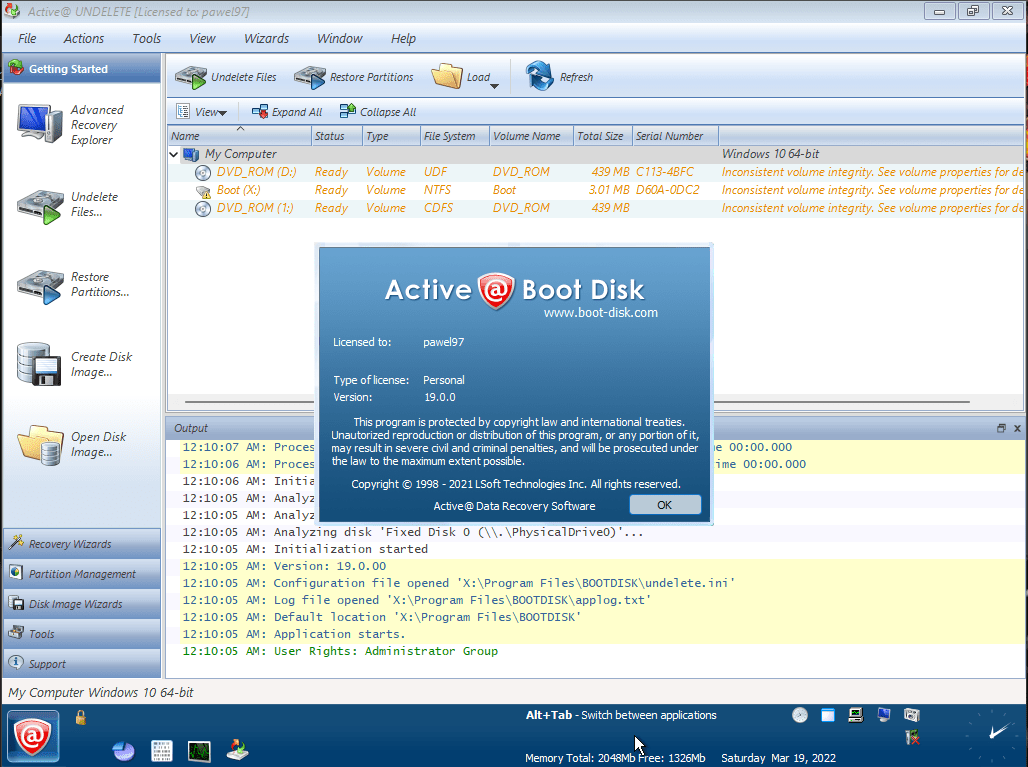Sort by File System column
Screen dimensions: 1028x767
pos(454,136)
